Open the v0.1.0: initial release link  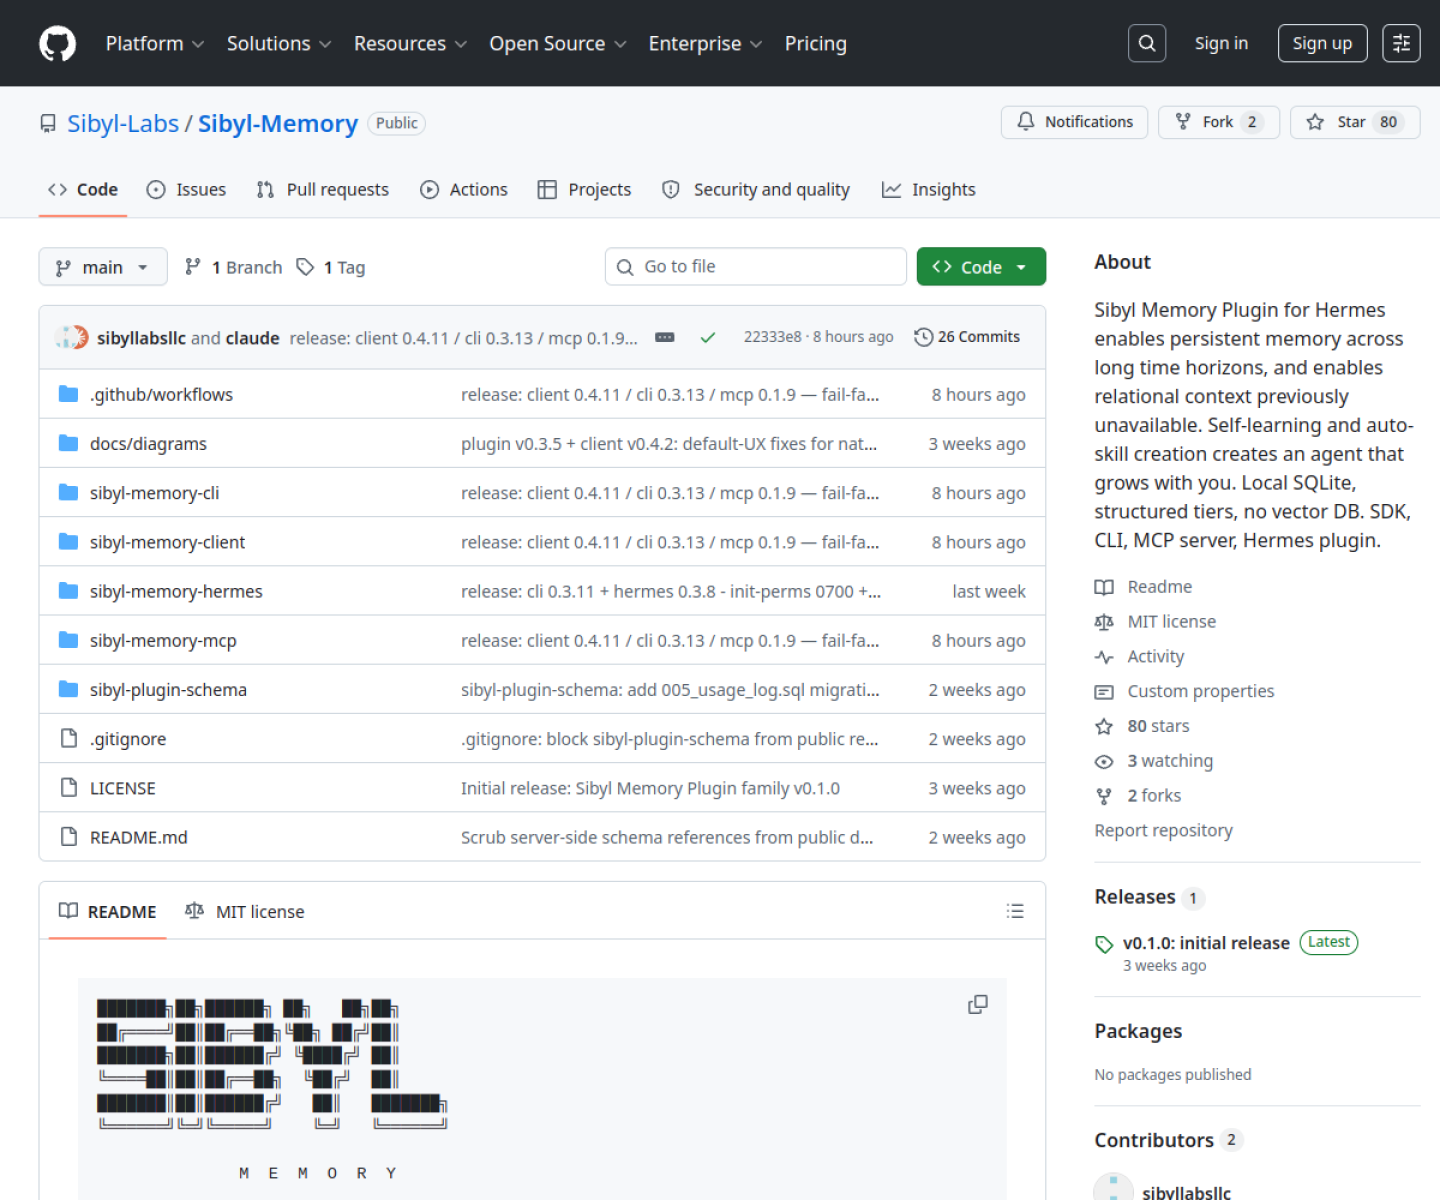[1206, 943]
